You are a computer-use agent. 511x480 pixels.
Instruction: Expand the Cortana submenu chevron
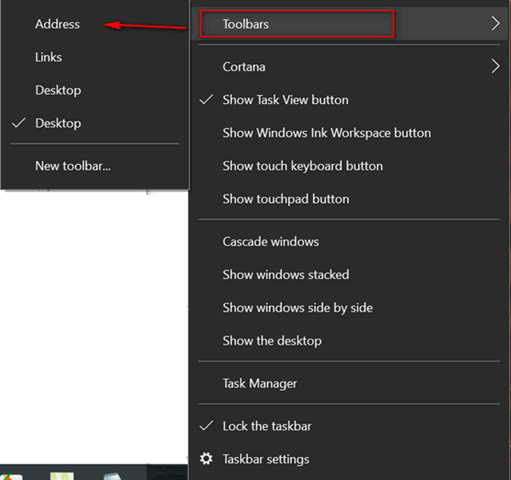coord(495,66)
